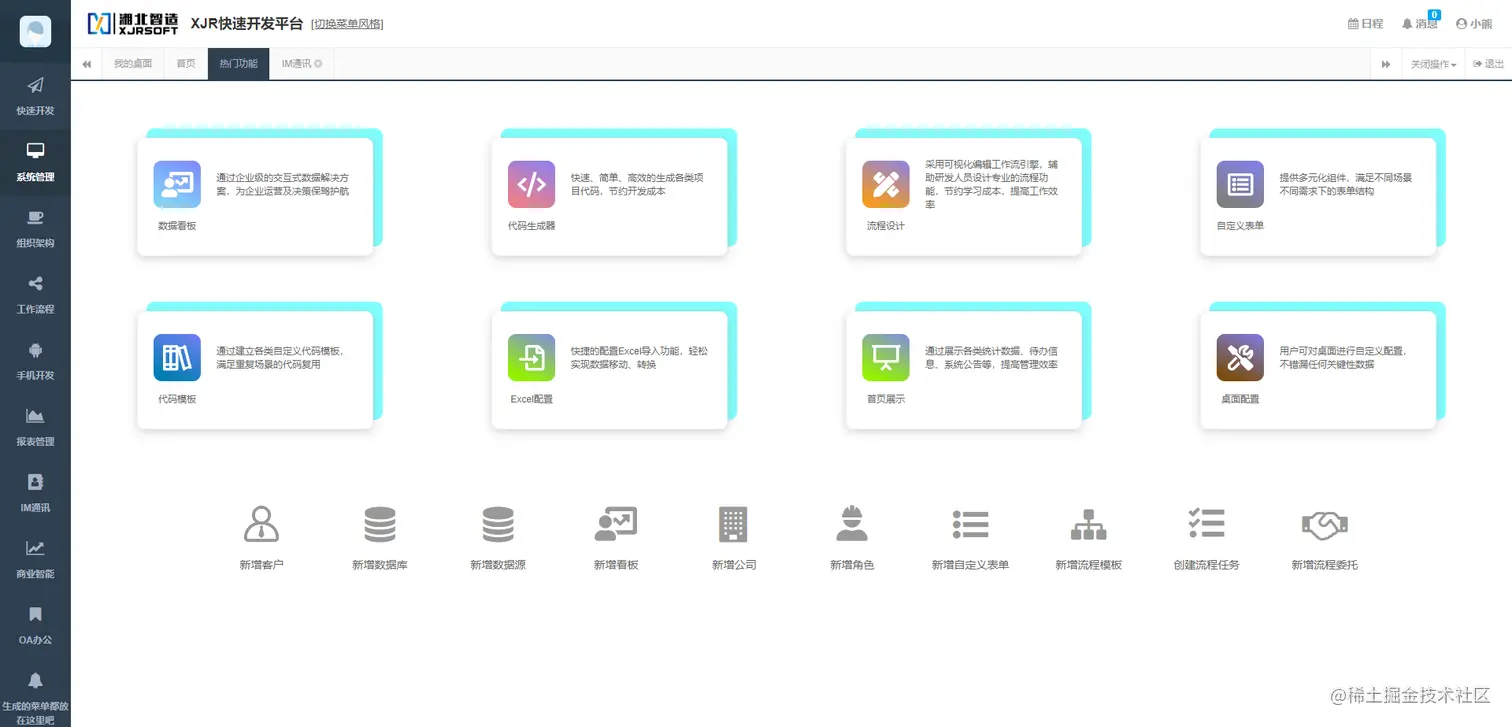Click 新增公司 building icon

click(x=733, y=524)
